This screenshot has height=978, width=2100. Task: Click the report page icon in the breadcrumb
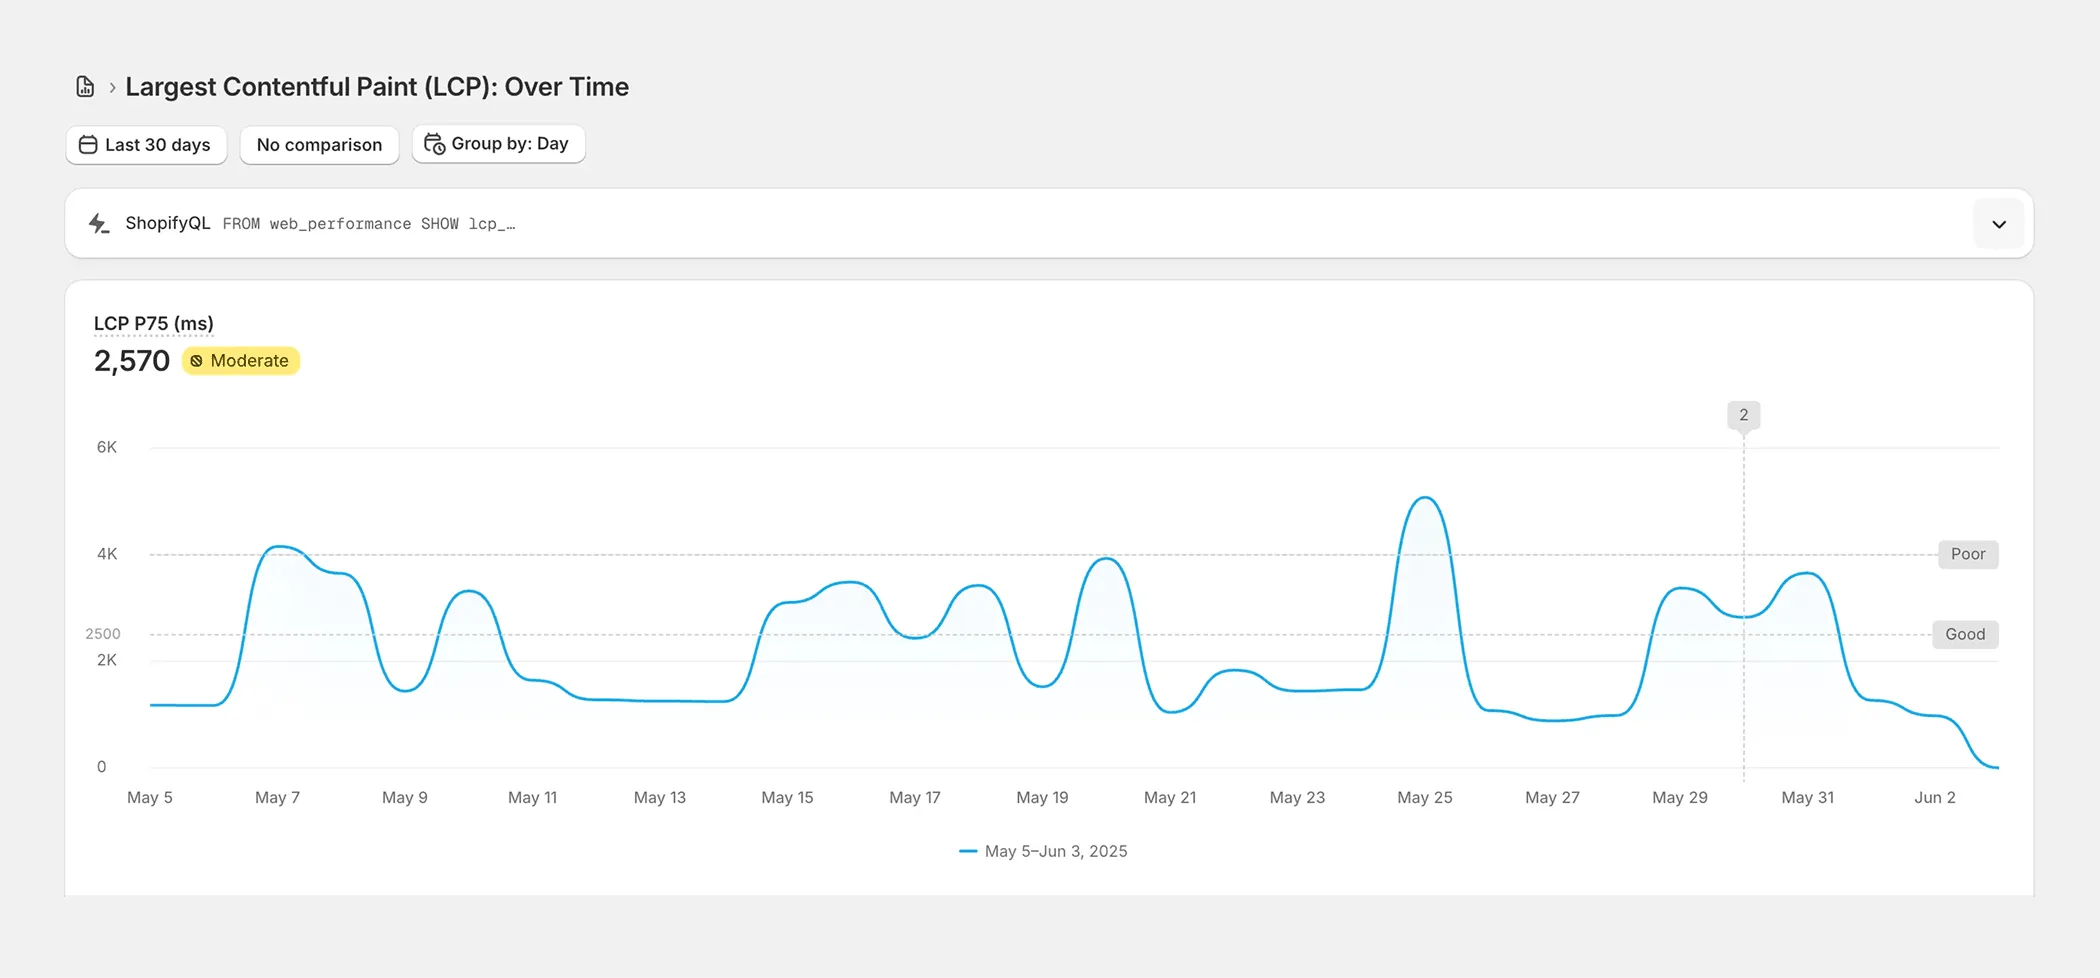point(84,86)
